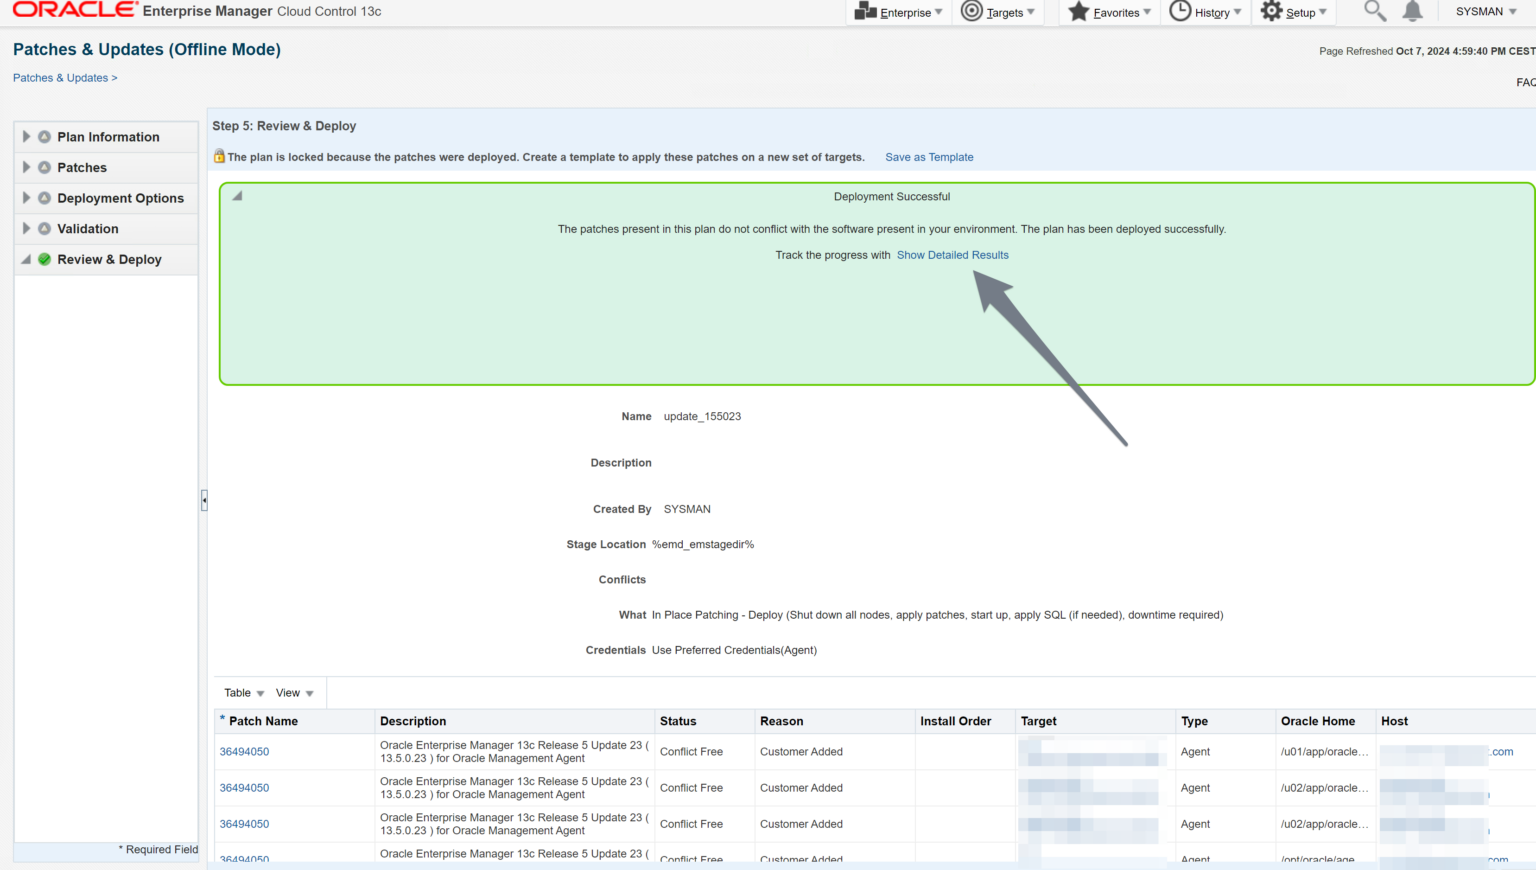Click the Targets bullseye icon

coord(971,11)
